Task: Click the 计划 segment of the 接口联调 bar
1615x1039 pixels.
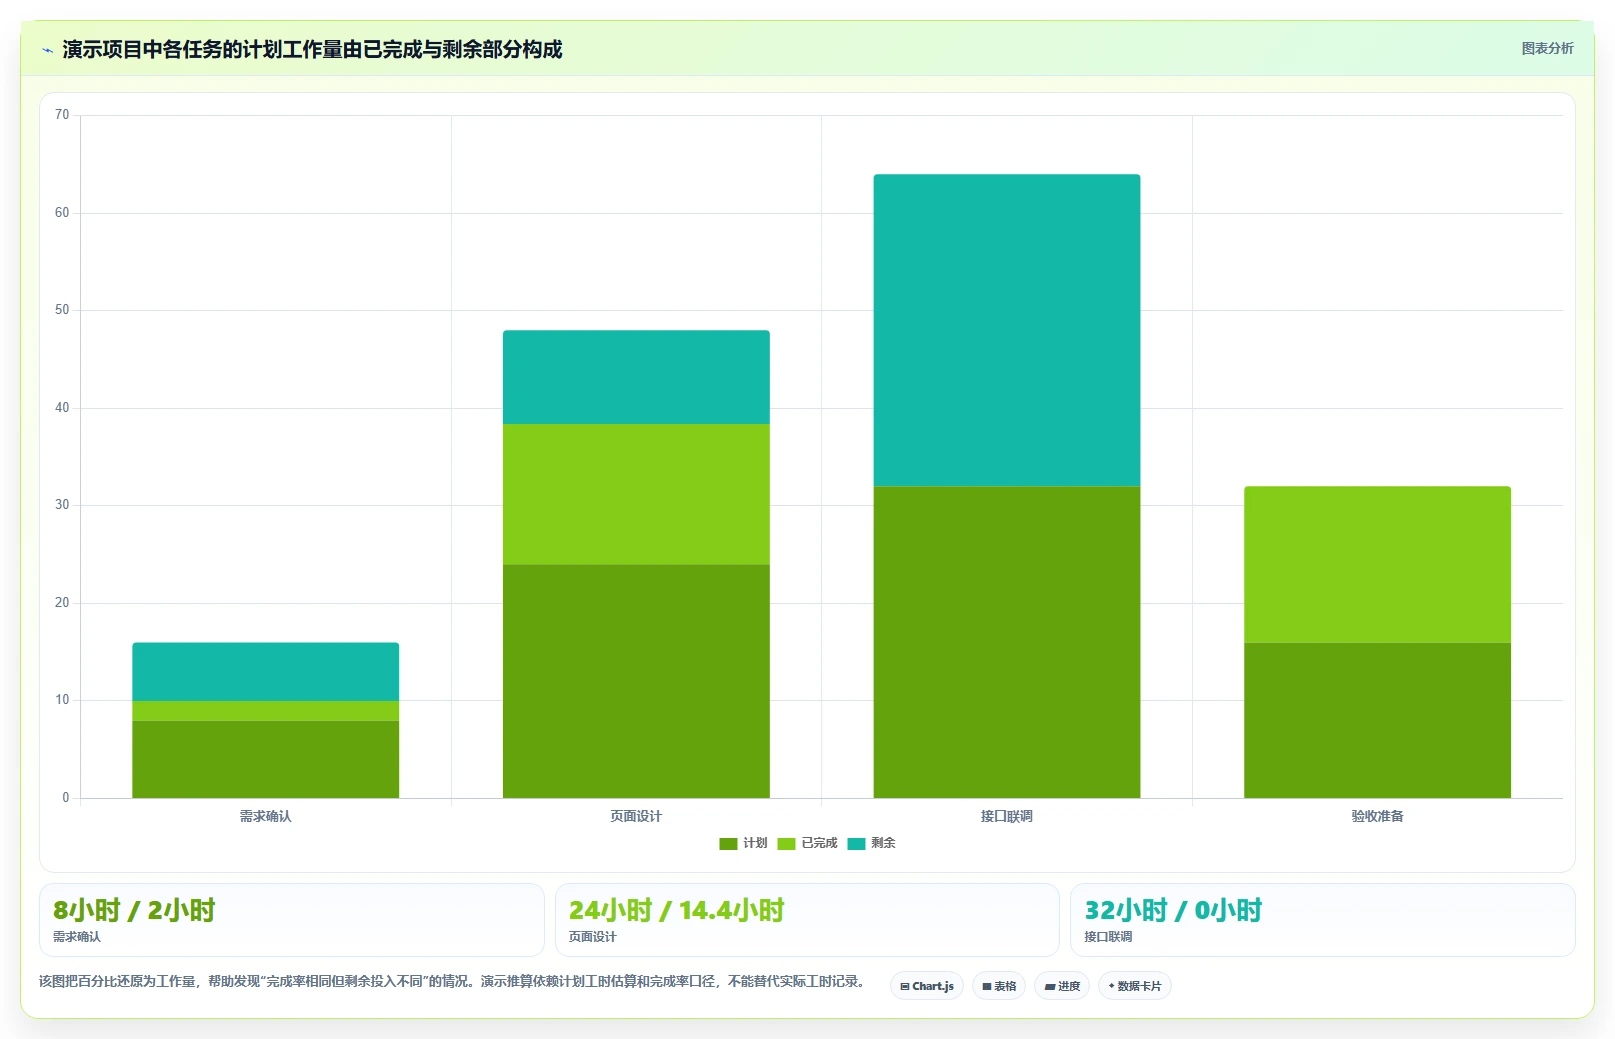Action: [x=1007, y=642]
